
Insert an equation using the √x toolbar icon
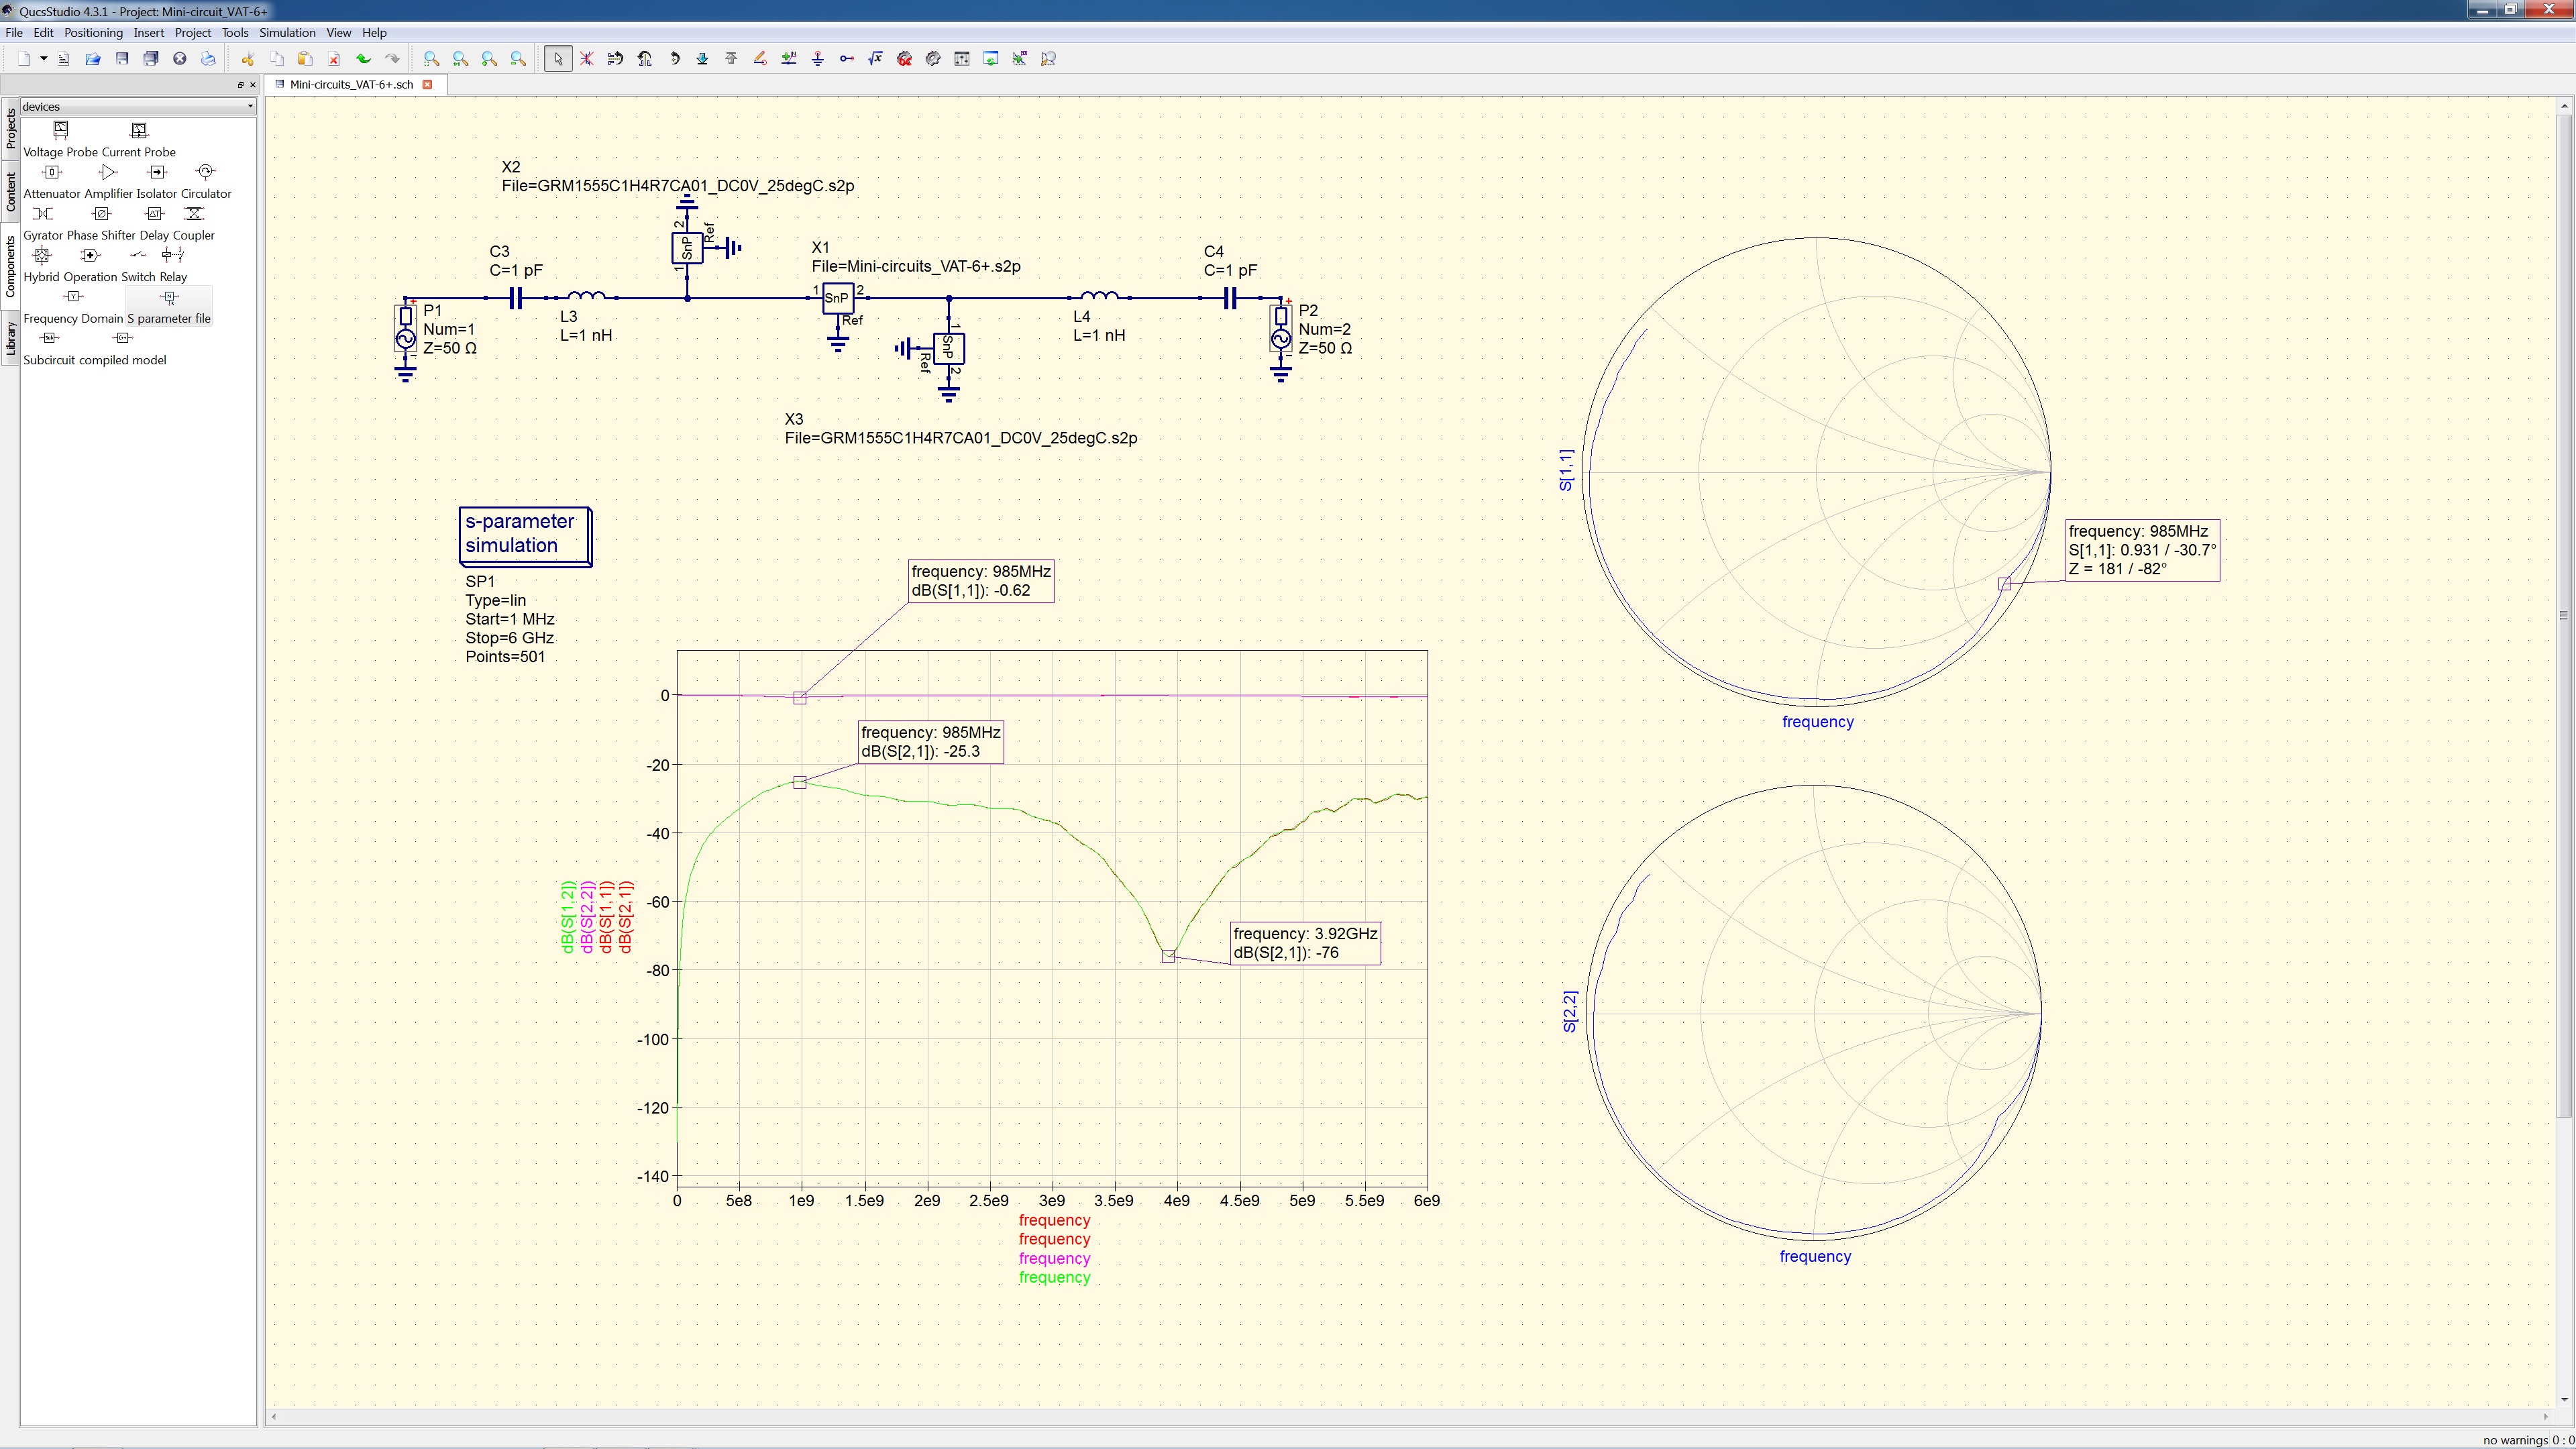[876, 59]
